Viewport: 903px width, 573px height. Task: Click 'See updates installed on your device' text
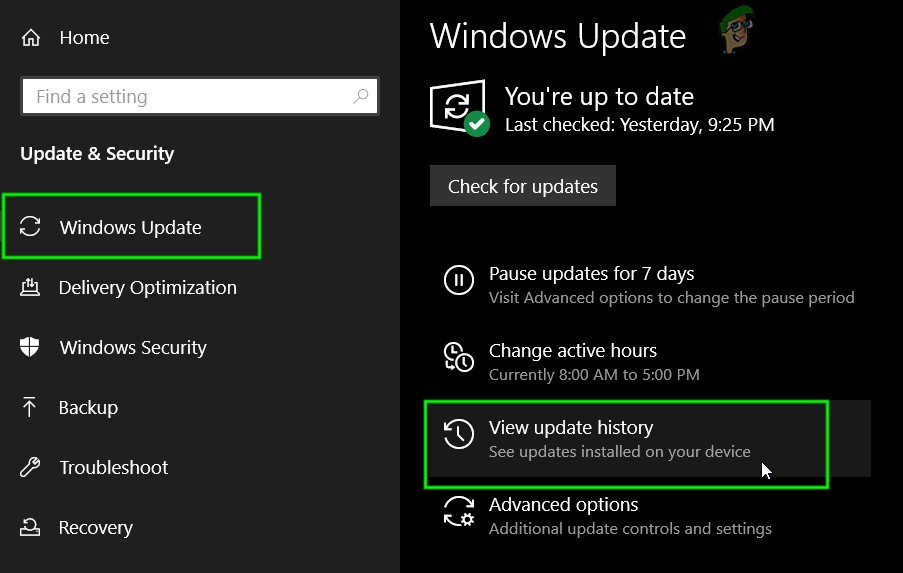(620, 452)
